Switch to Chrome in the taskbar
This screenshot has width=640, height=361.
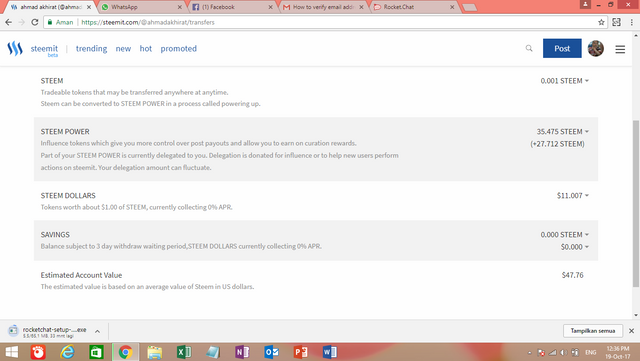pos(125,352)
